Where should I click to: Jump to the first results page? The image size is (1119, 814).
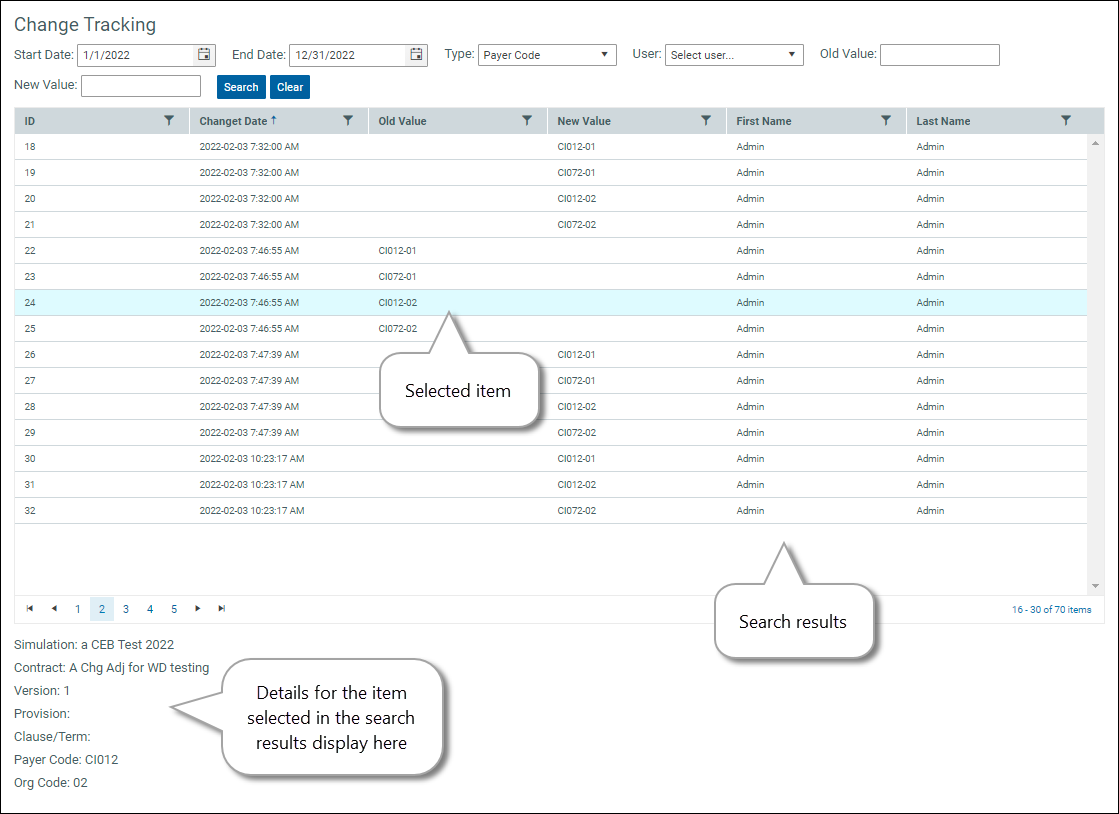(x=29, y=608)
